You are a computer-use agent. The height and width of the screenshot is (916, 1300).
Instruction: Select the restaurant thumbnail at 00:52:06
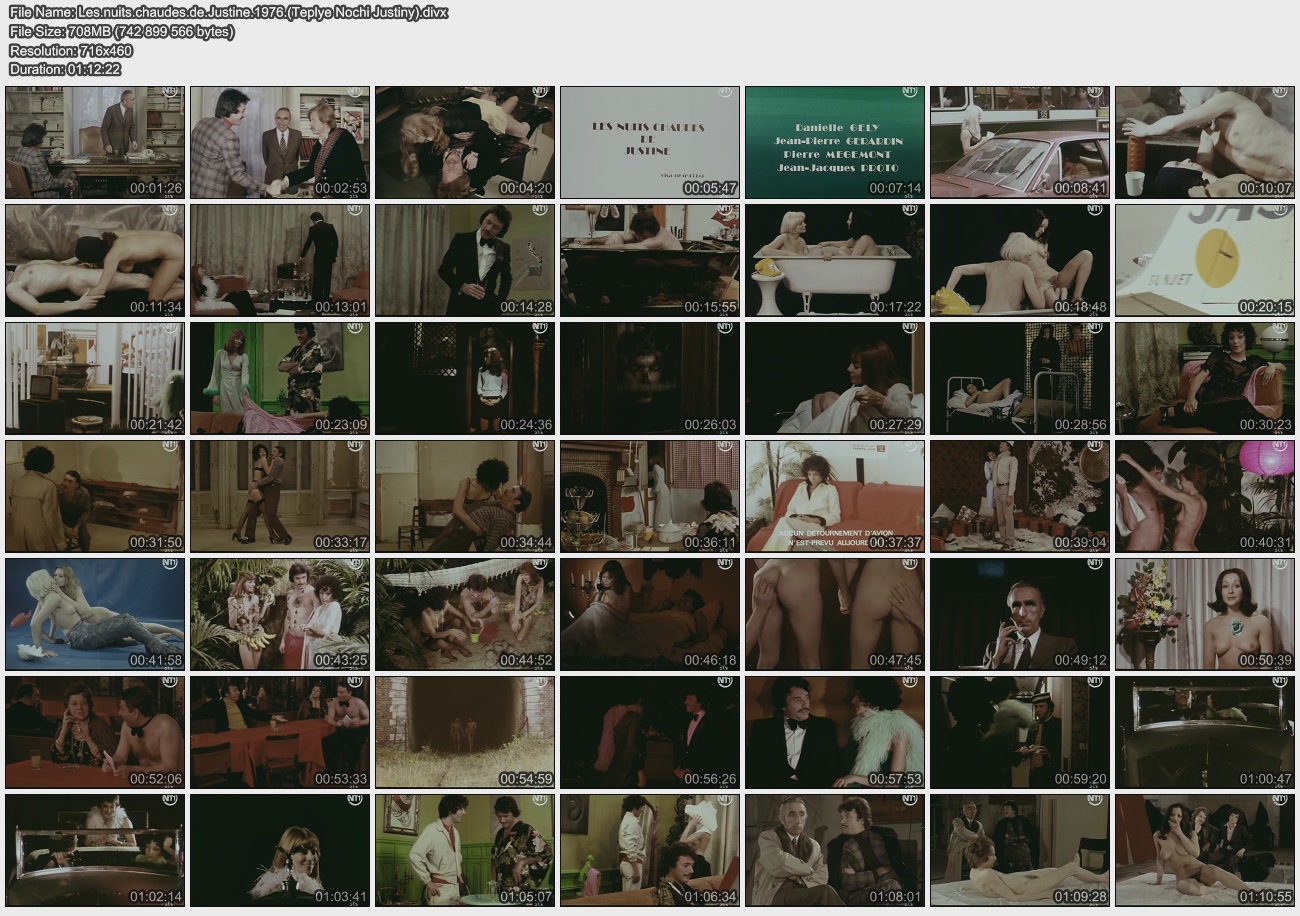(95, 732)
